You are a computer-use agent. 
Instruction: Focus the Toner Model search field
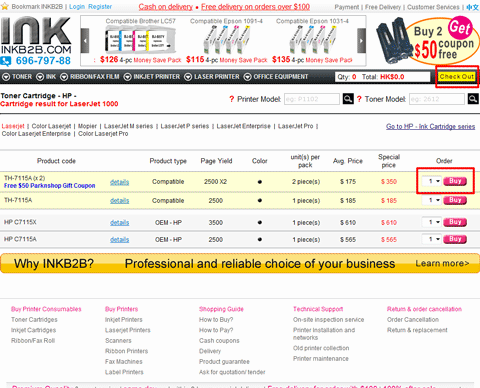[x=437, y=99]
